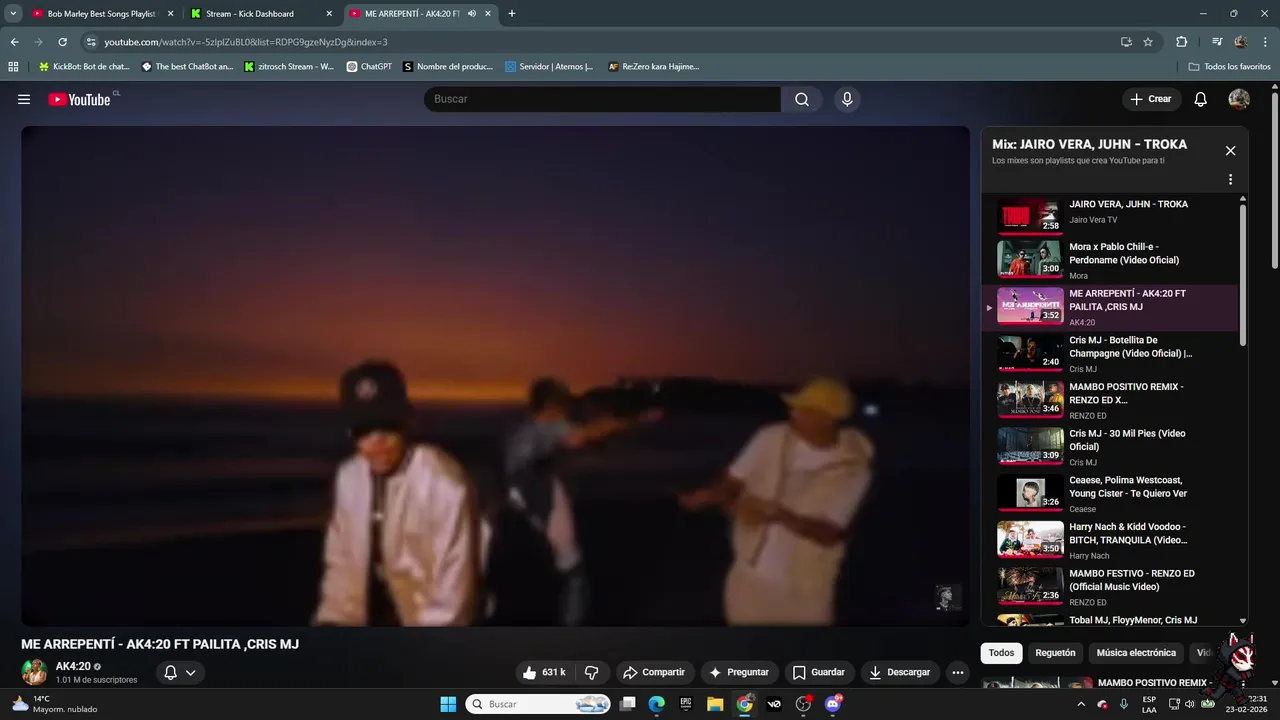Viewport: 1280px width, 720px height.
Task: Open Chrome extensions puzzle icon
Action: click(1181, 42)
